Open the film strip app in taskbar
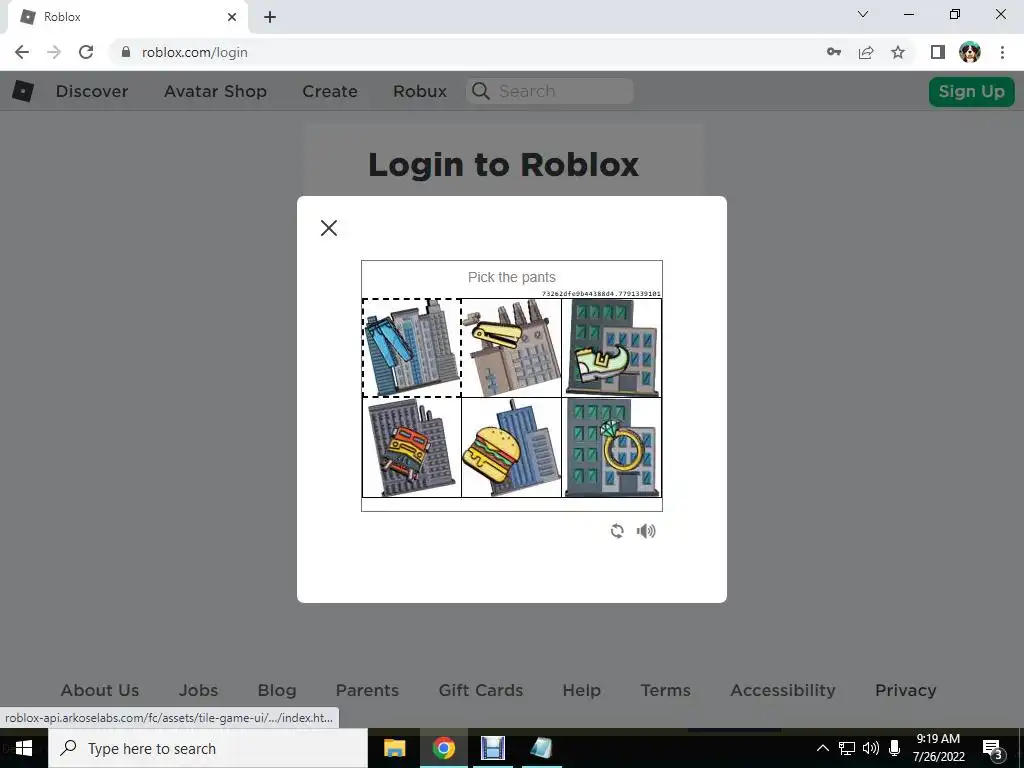 [x=492, y=748]
